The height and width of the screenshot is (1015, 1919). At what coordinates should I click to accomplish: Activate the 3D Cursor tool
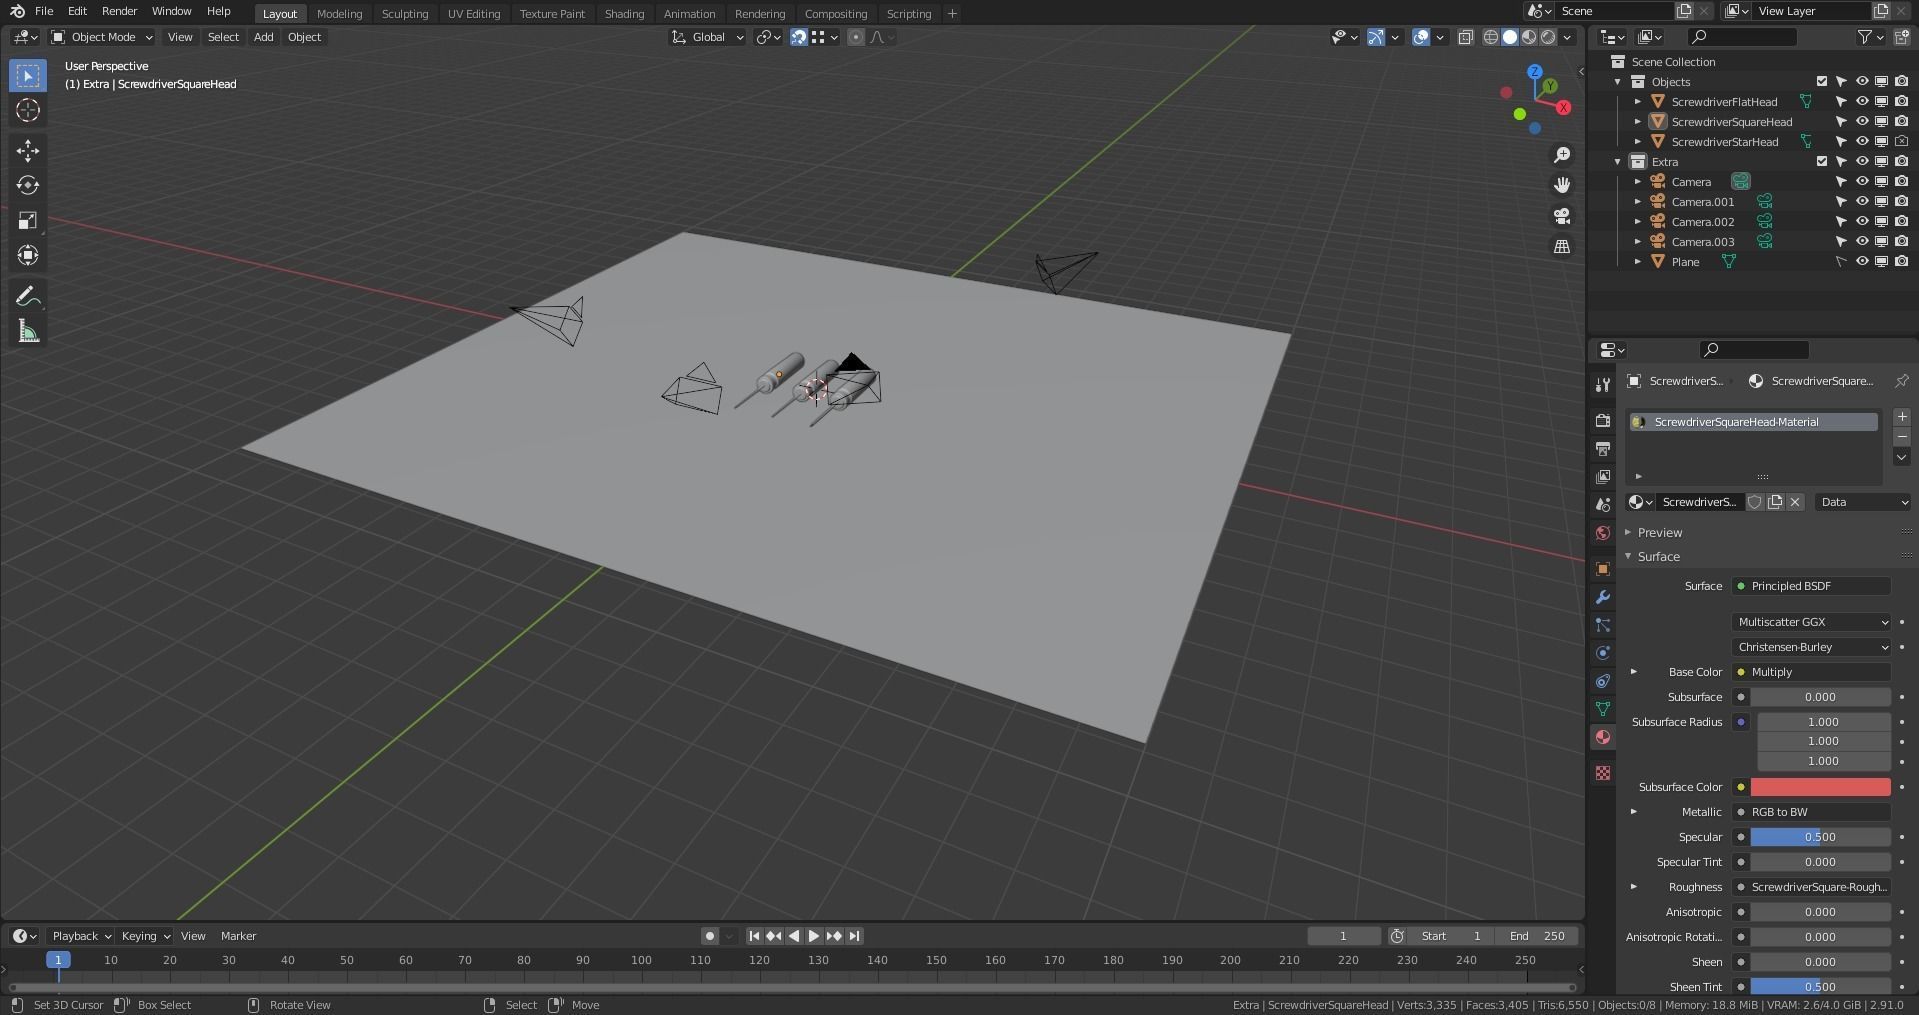pyautogui.click(x=28, y=111)
